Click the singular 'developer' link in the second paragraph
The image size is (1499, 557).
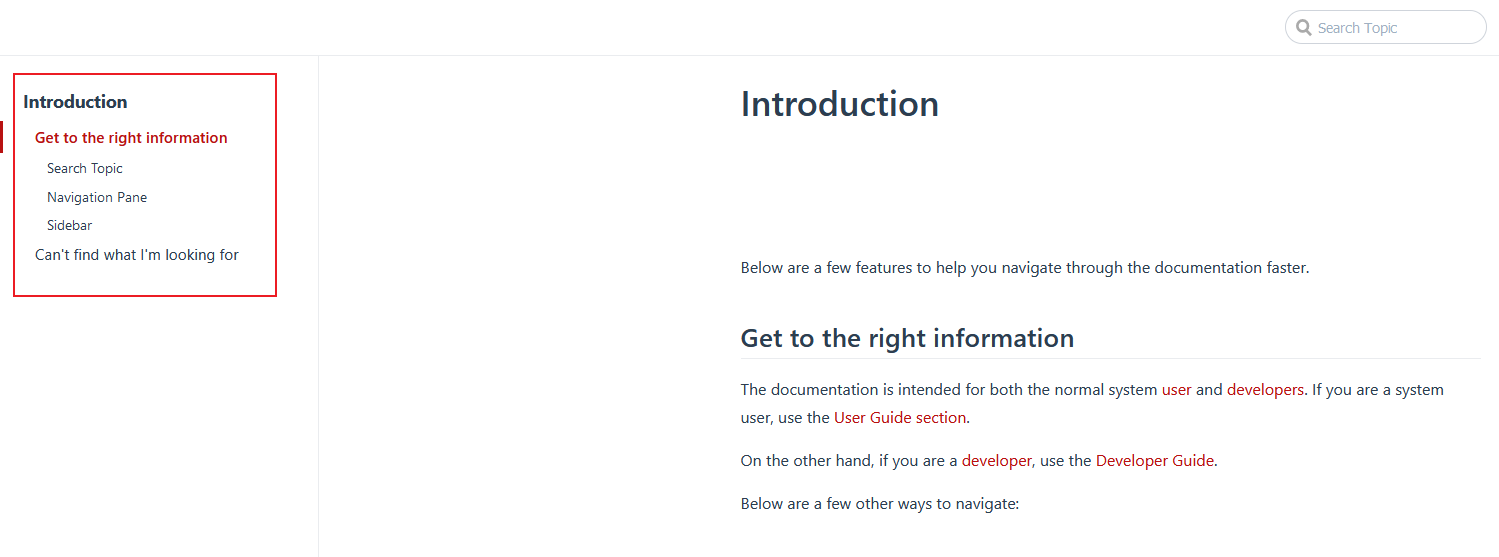pyautogui.click(x=996, y=461)
